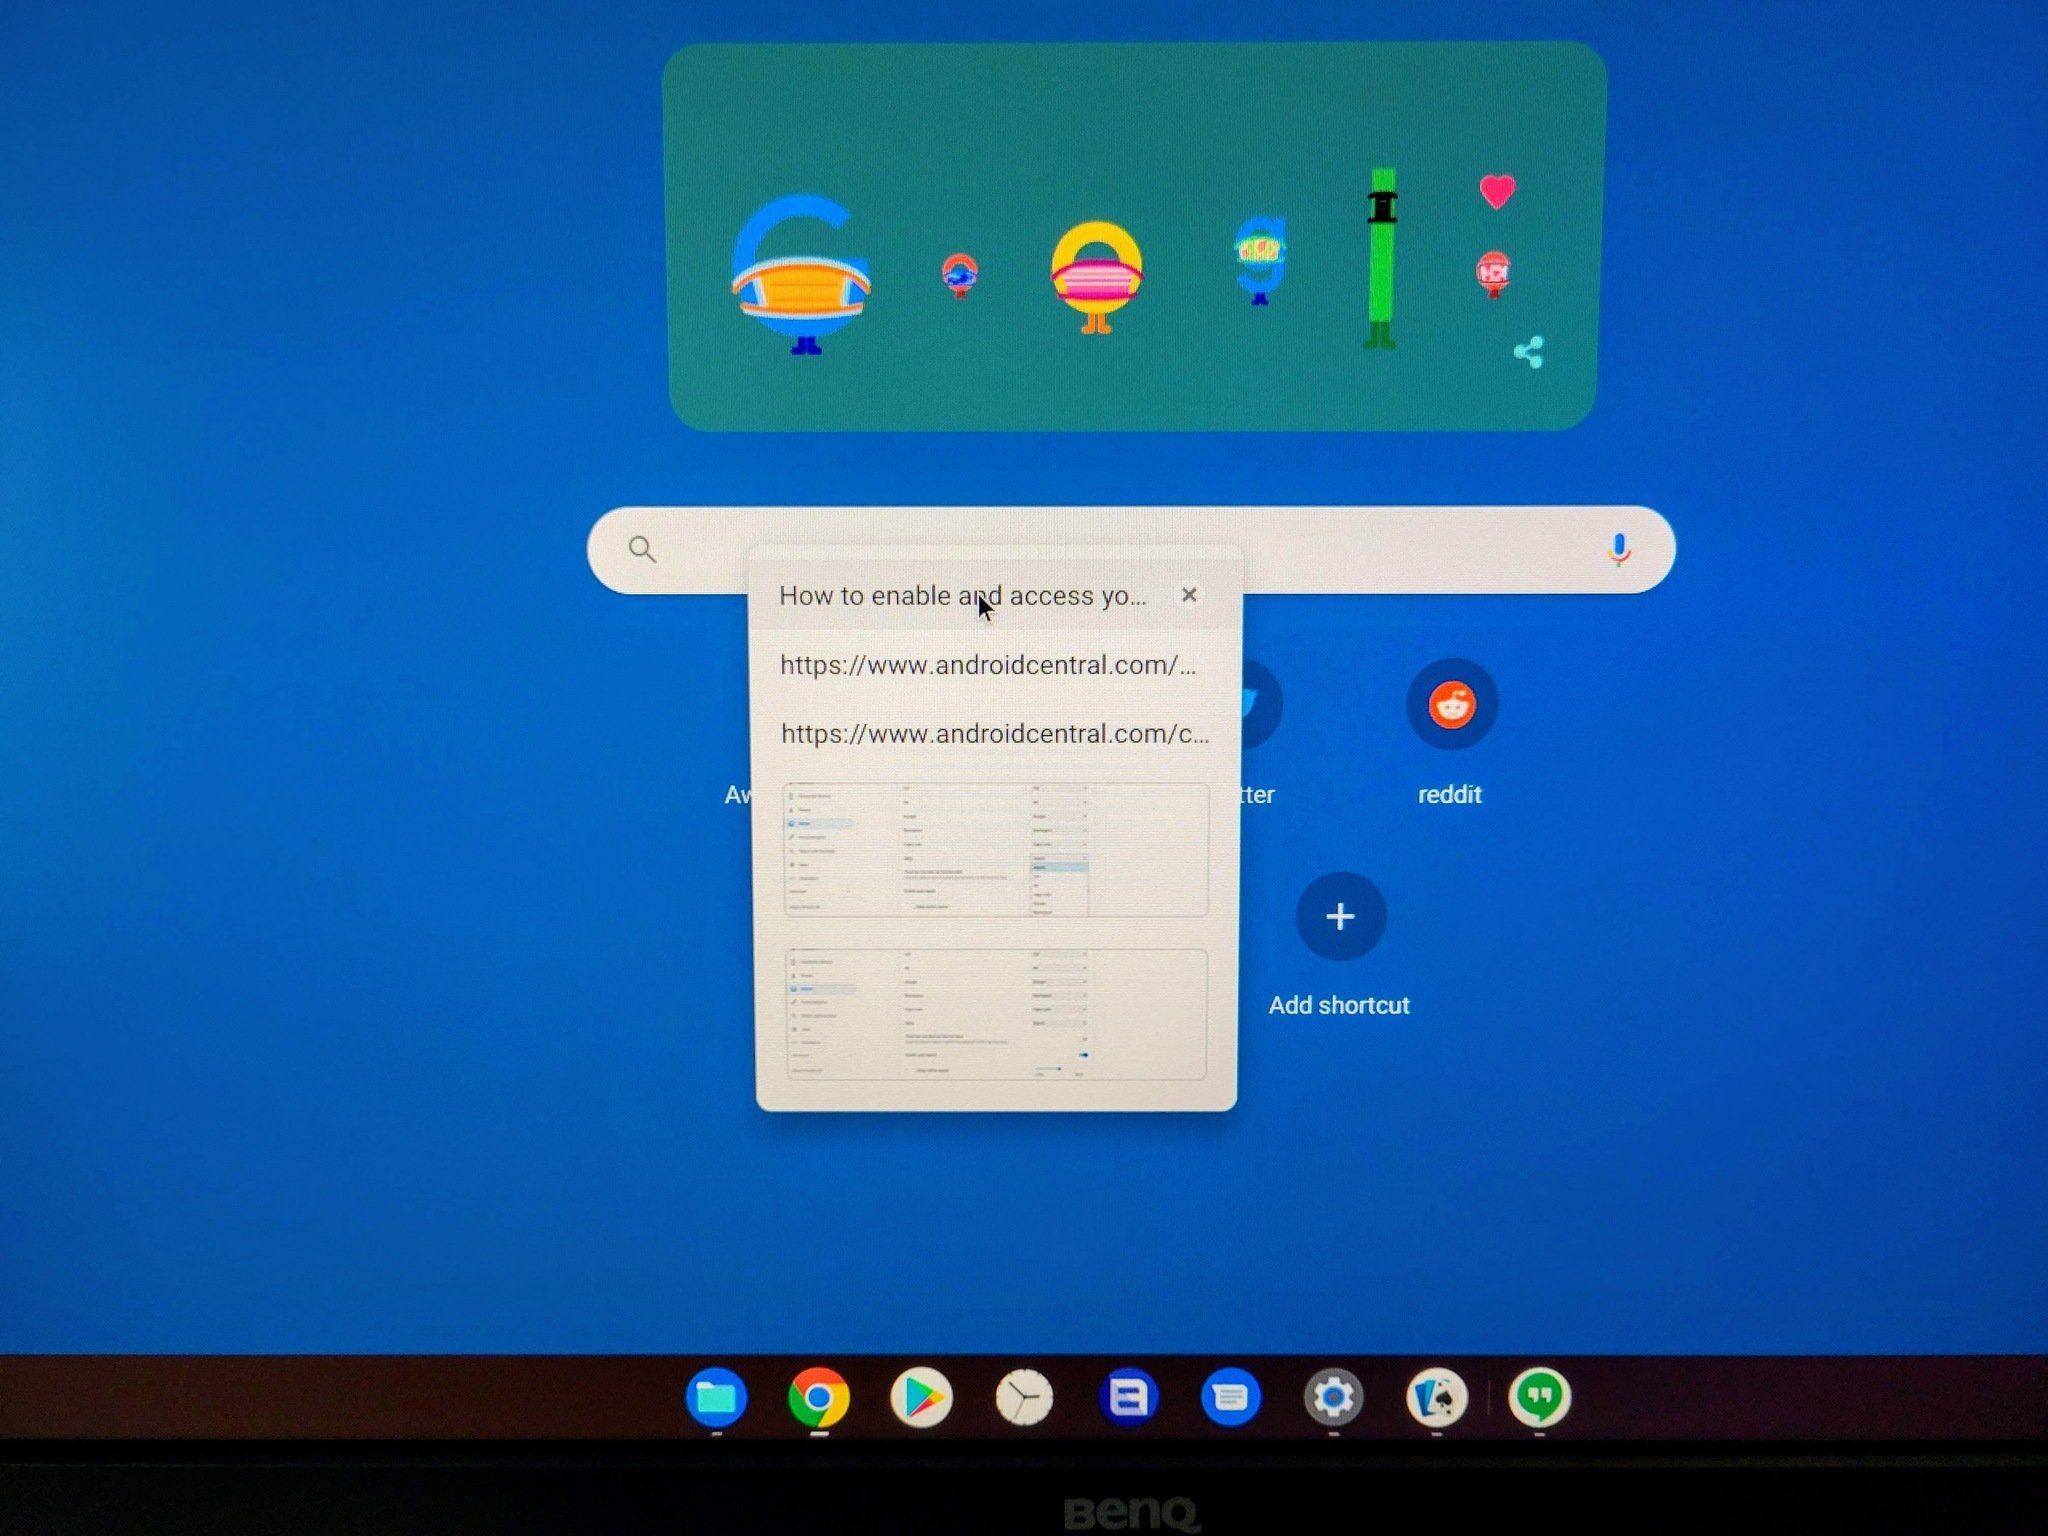Open Hangouts from the shelf
The width and height of the screenshot is (2048, 1536).
(1540, 1397)
